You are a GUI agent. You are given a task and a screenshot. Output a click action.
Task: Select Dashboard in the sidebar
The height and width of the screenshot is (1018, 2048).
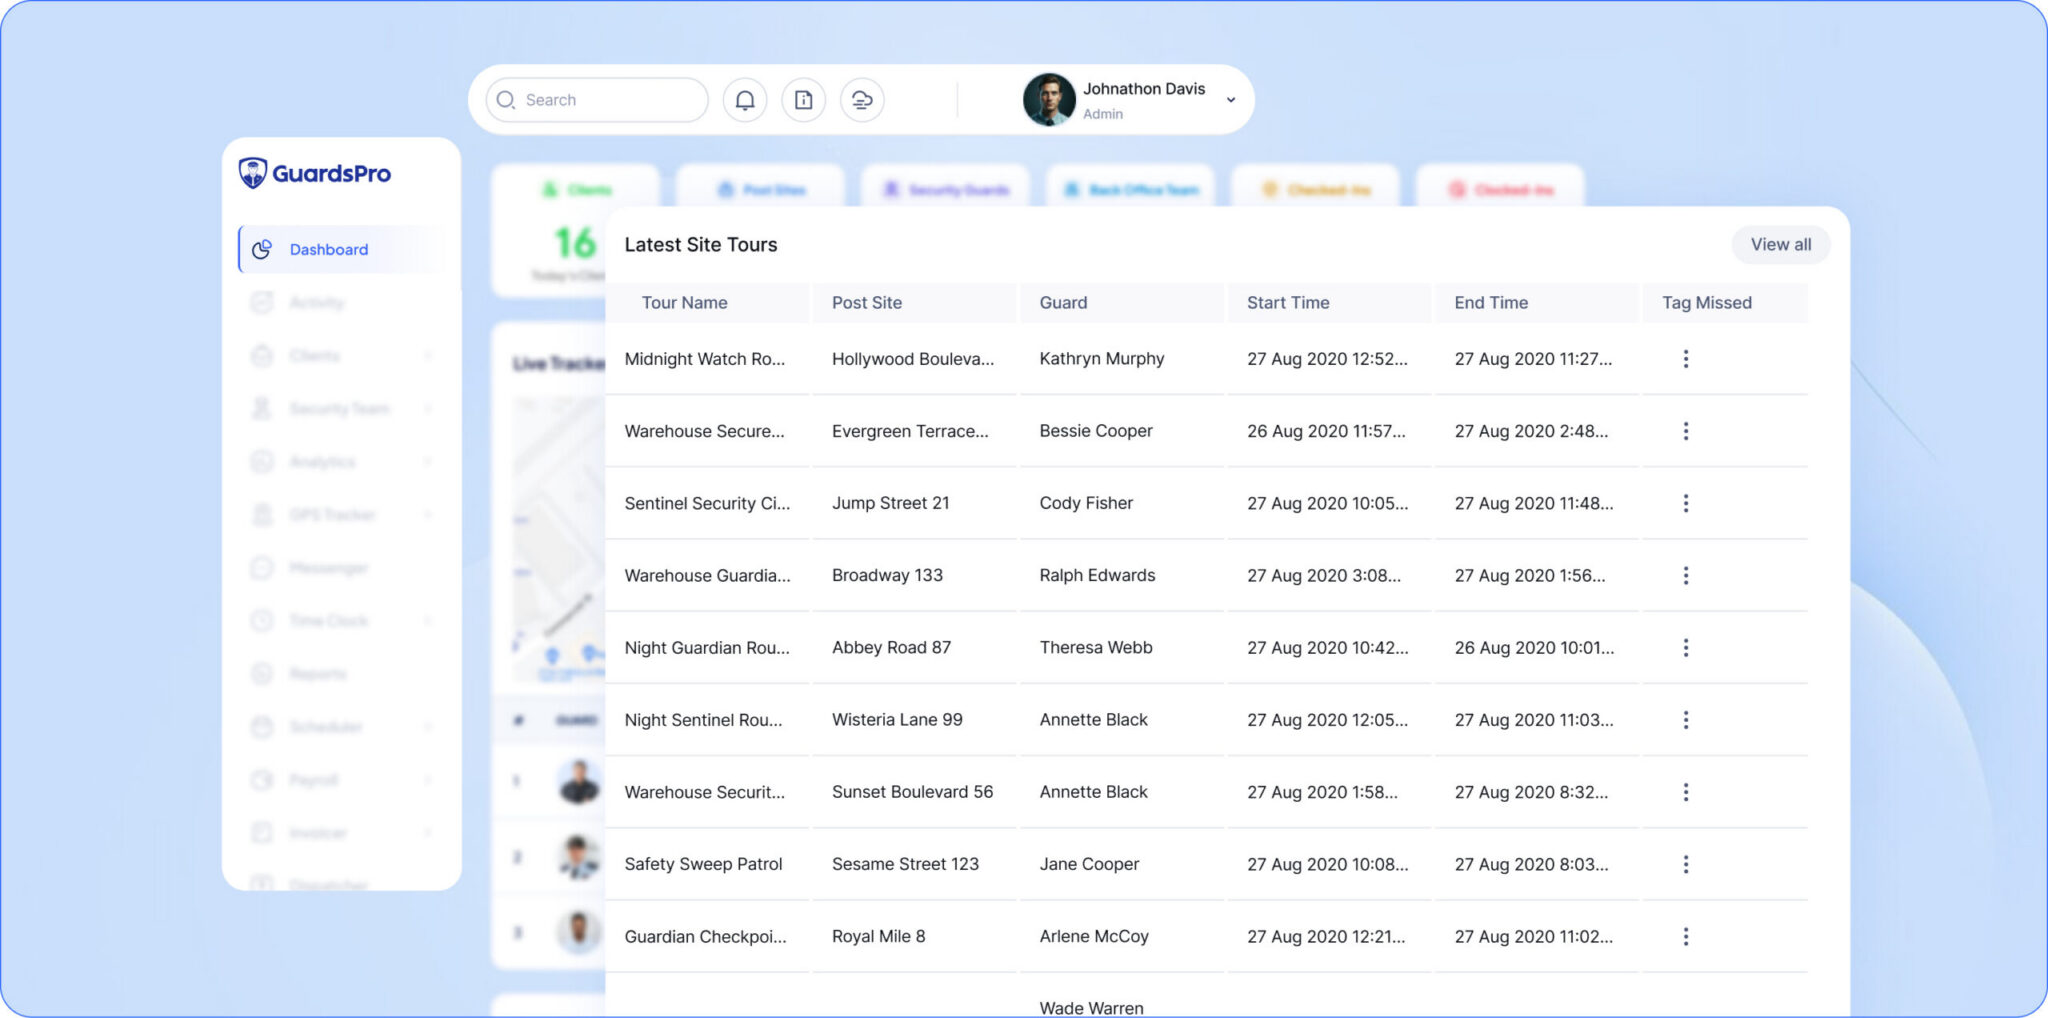[328, 249]
